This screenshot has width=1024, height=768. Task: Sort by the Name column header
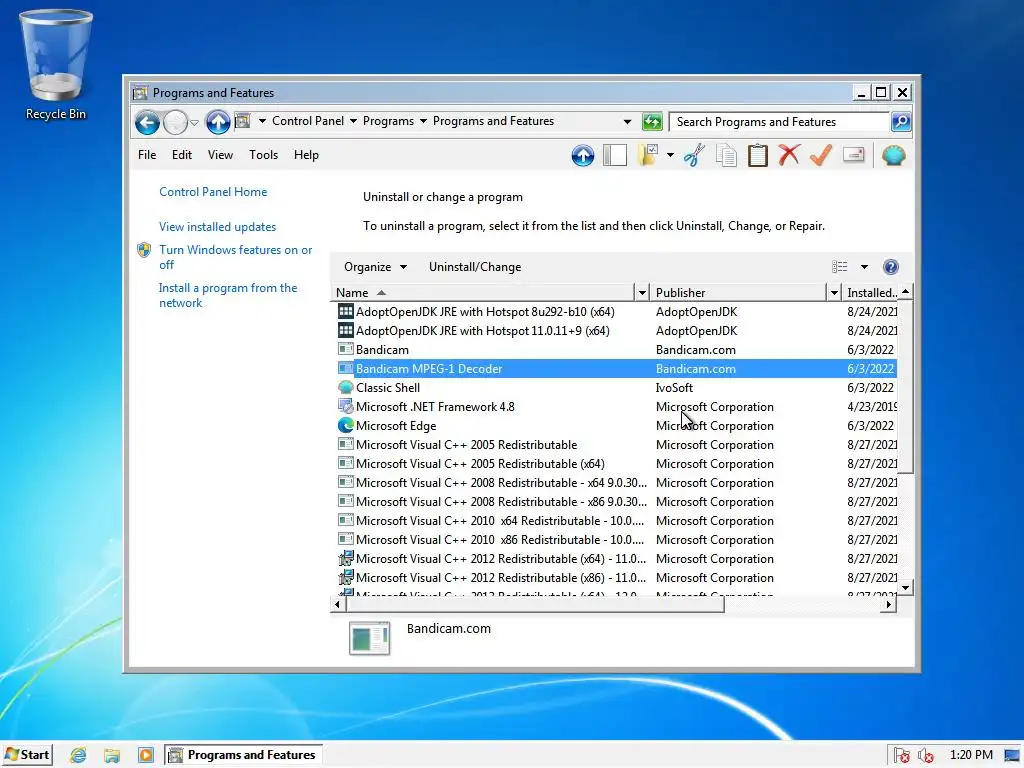click(483, 293)
